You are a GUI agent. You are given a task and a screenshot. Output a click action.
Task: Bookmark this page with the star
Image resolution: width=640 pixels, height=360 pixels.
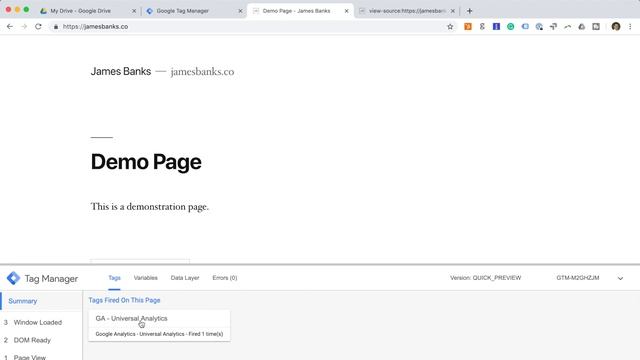pyautogui.click(x=450, y=27)
